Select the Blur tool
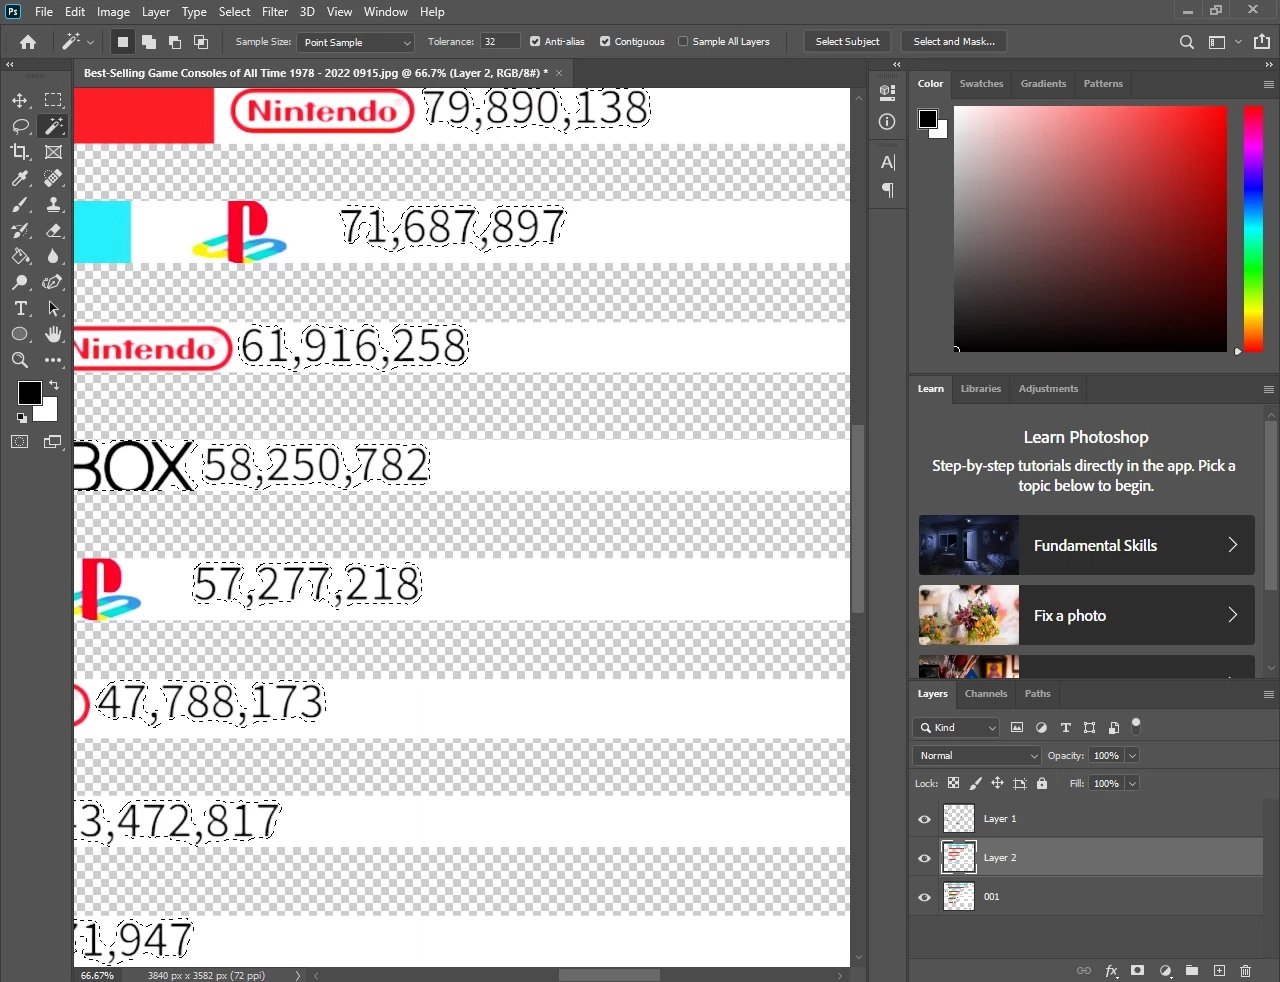 point(53,256)
